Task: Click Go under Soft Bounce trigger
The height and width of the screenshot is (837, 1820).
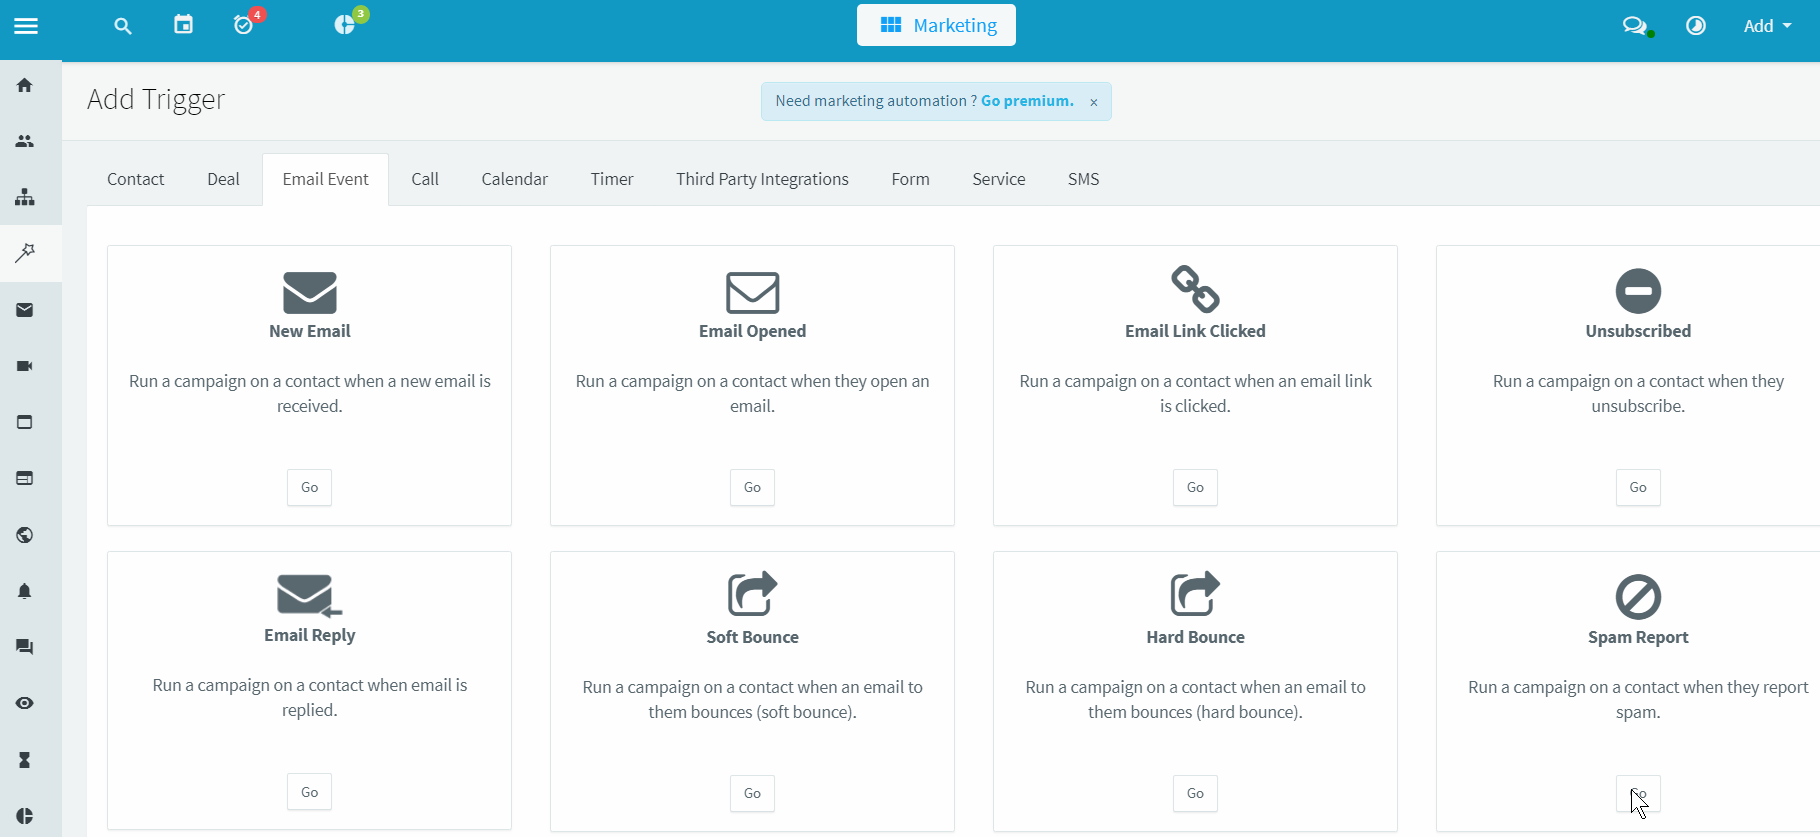Action: click(752, 793)
